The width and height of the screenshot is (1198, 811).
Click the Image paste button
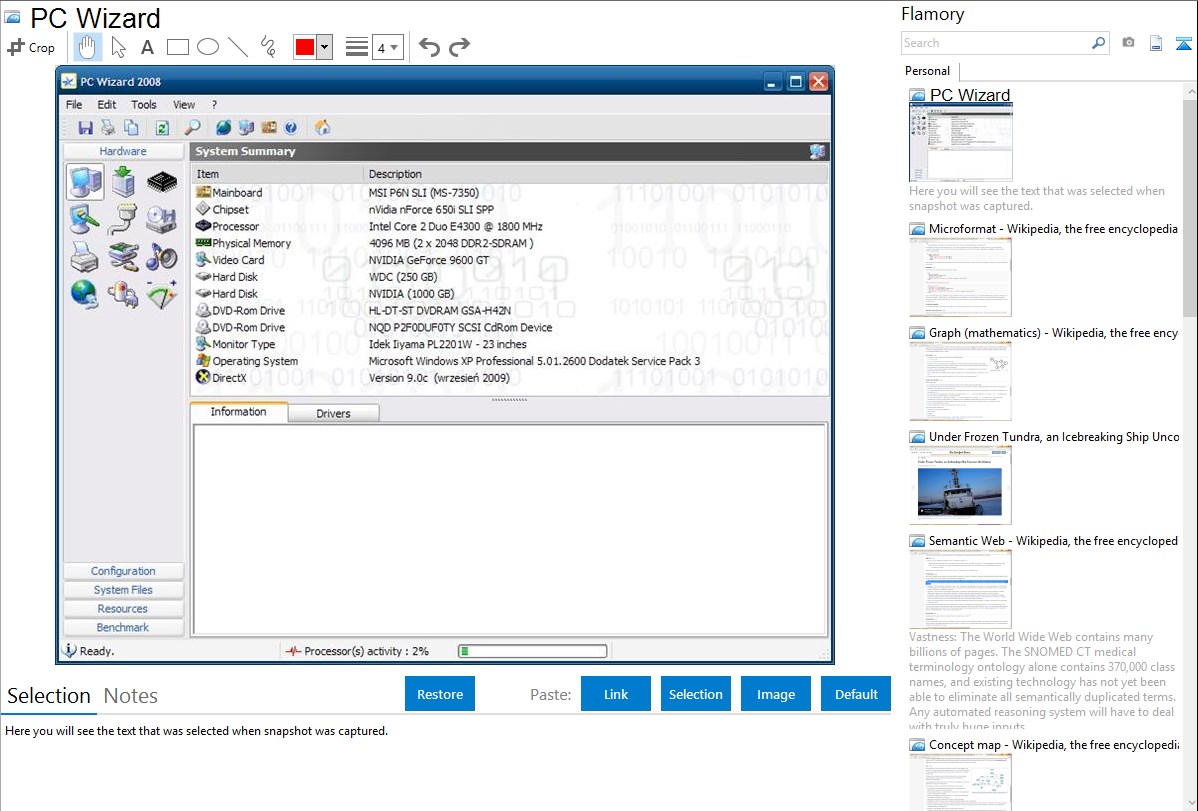coord(775,694)
